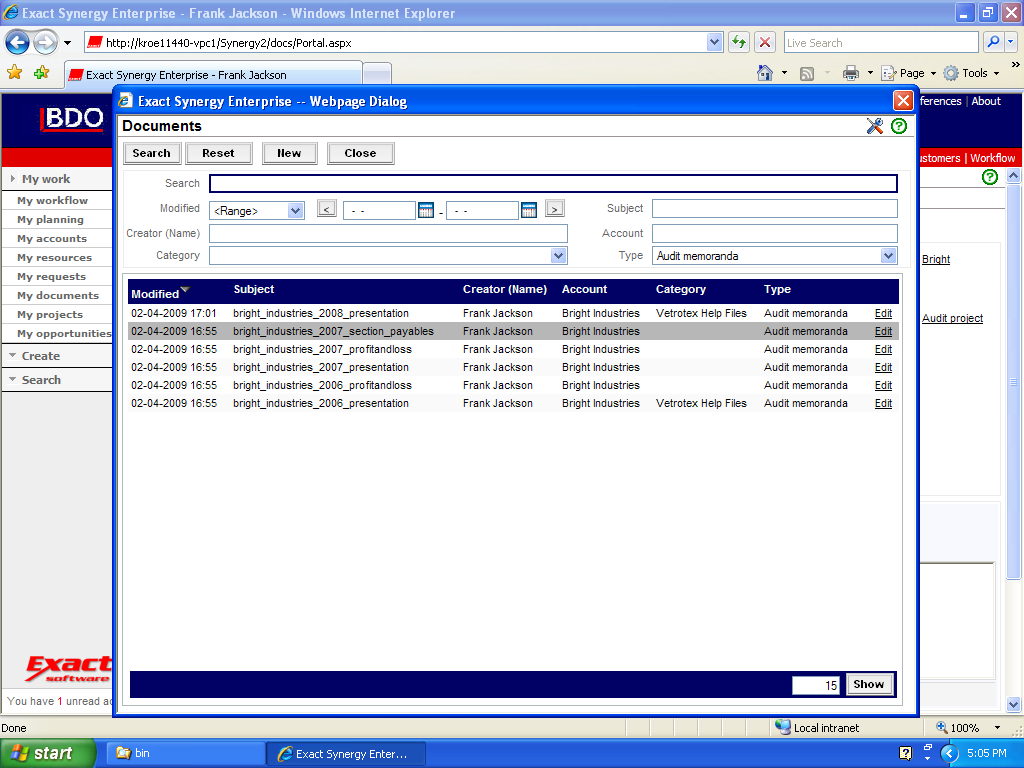The image size is (1024, 768).
Task: Open My projects in sidebar
Action: 50,314
